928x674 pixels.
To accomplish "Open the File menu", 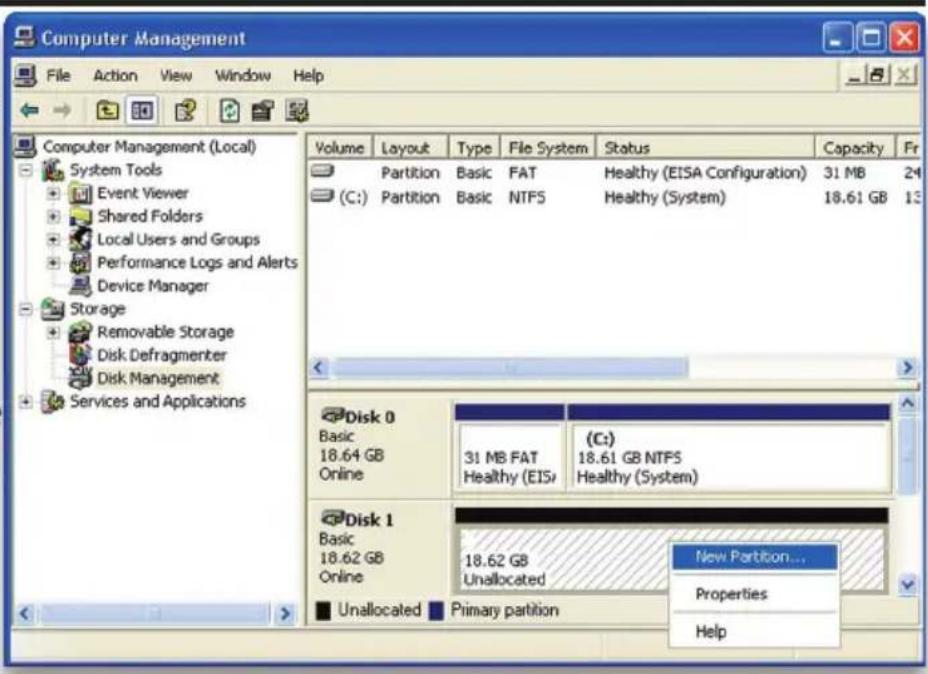I will [x=58, y=76].
